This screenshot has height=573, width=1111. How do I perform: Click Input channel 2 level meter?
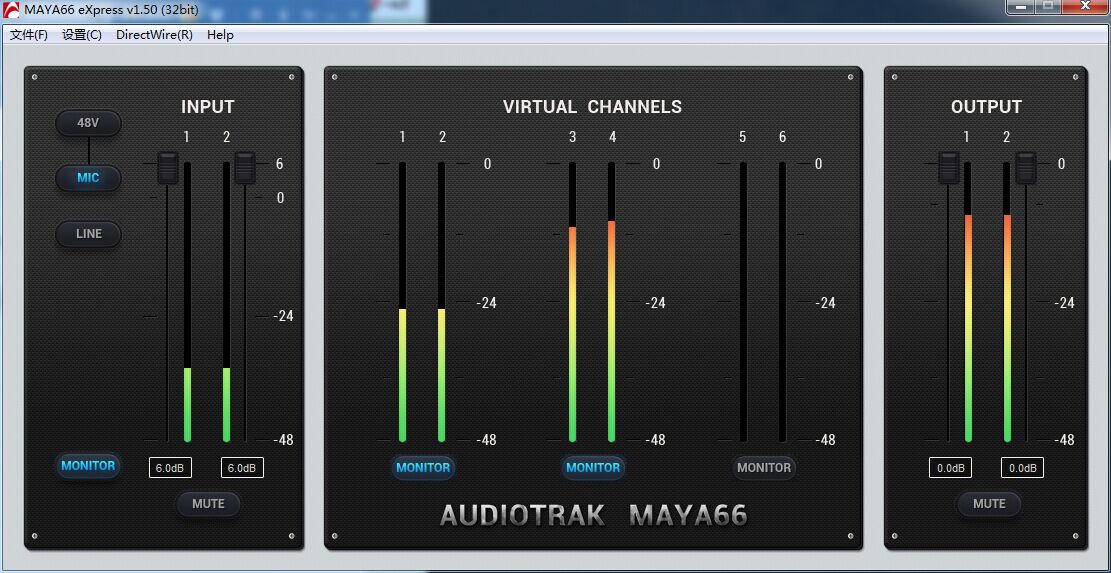[227, 302]
